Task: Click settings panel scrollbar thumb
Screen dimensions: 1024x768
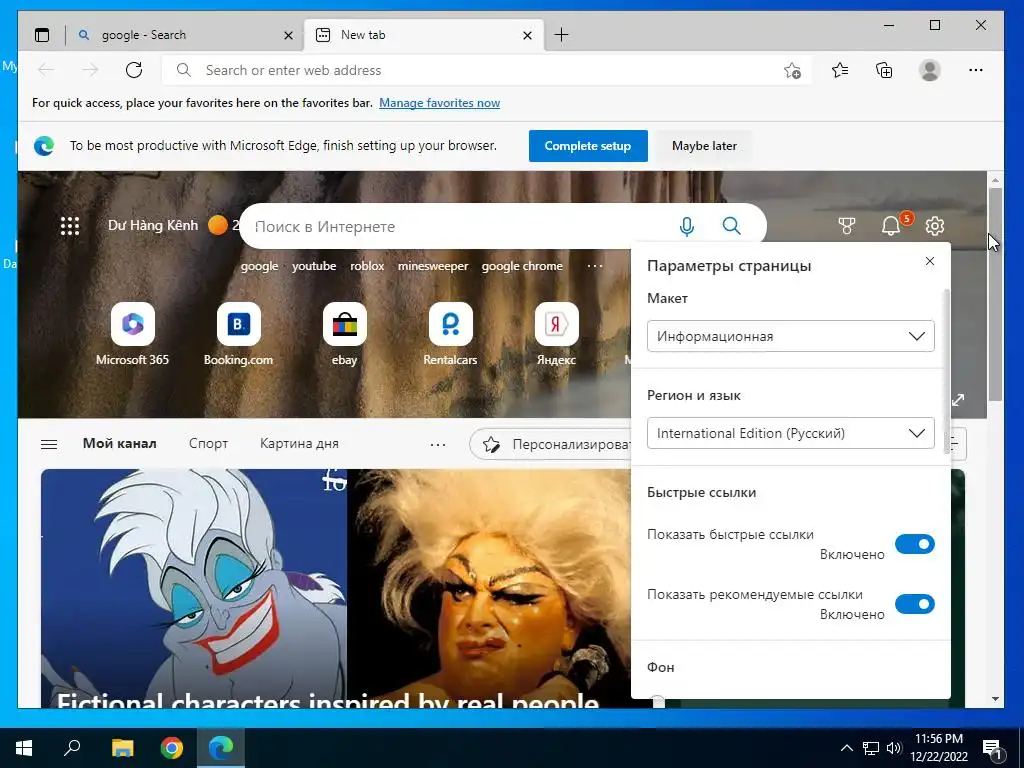Action: [x=947, y=372]
